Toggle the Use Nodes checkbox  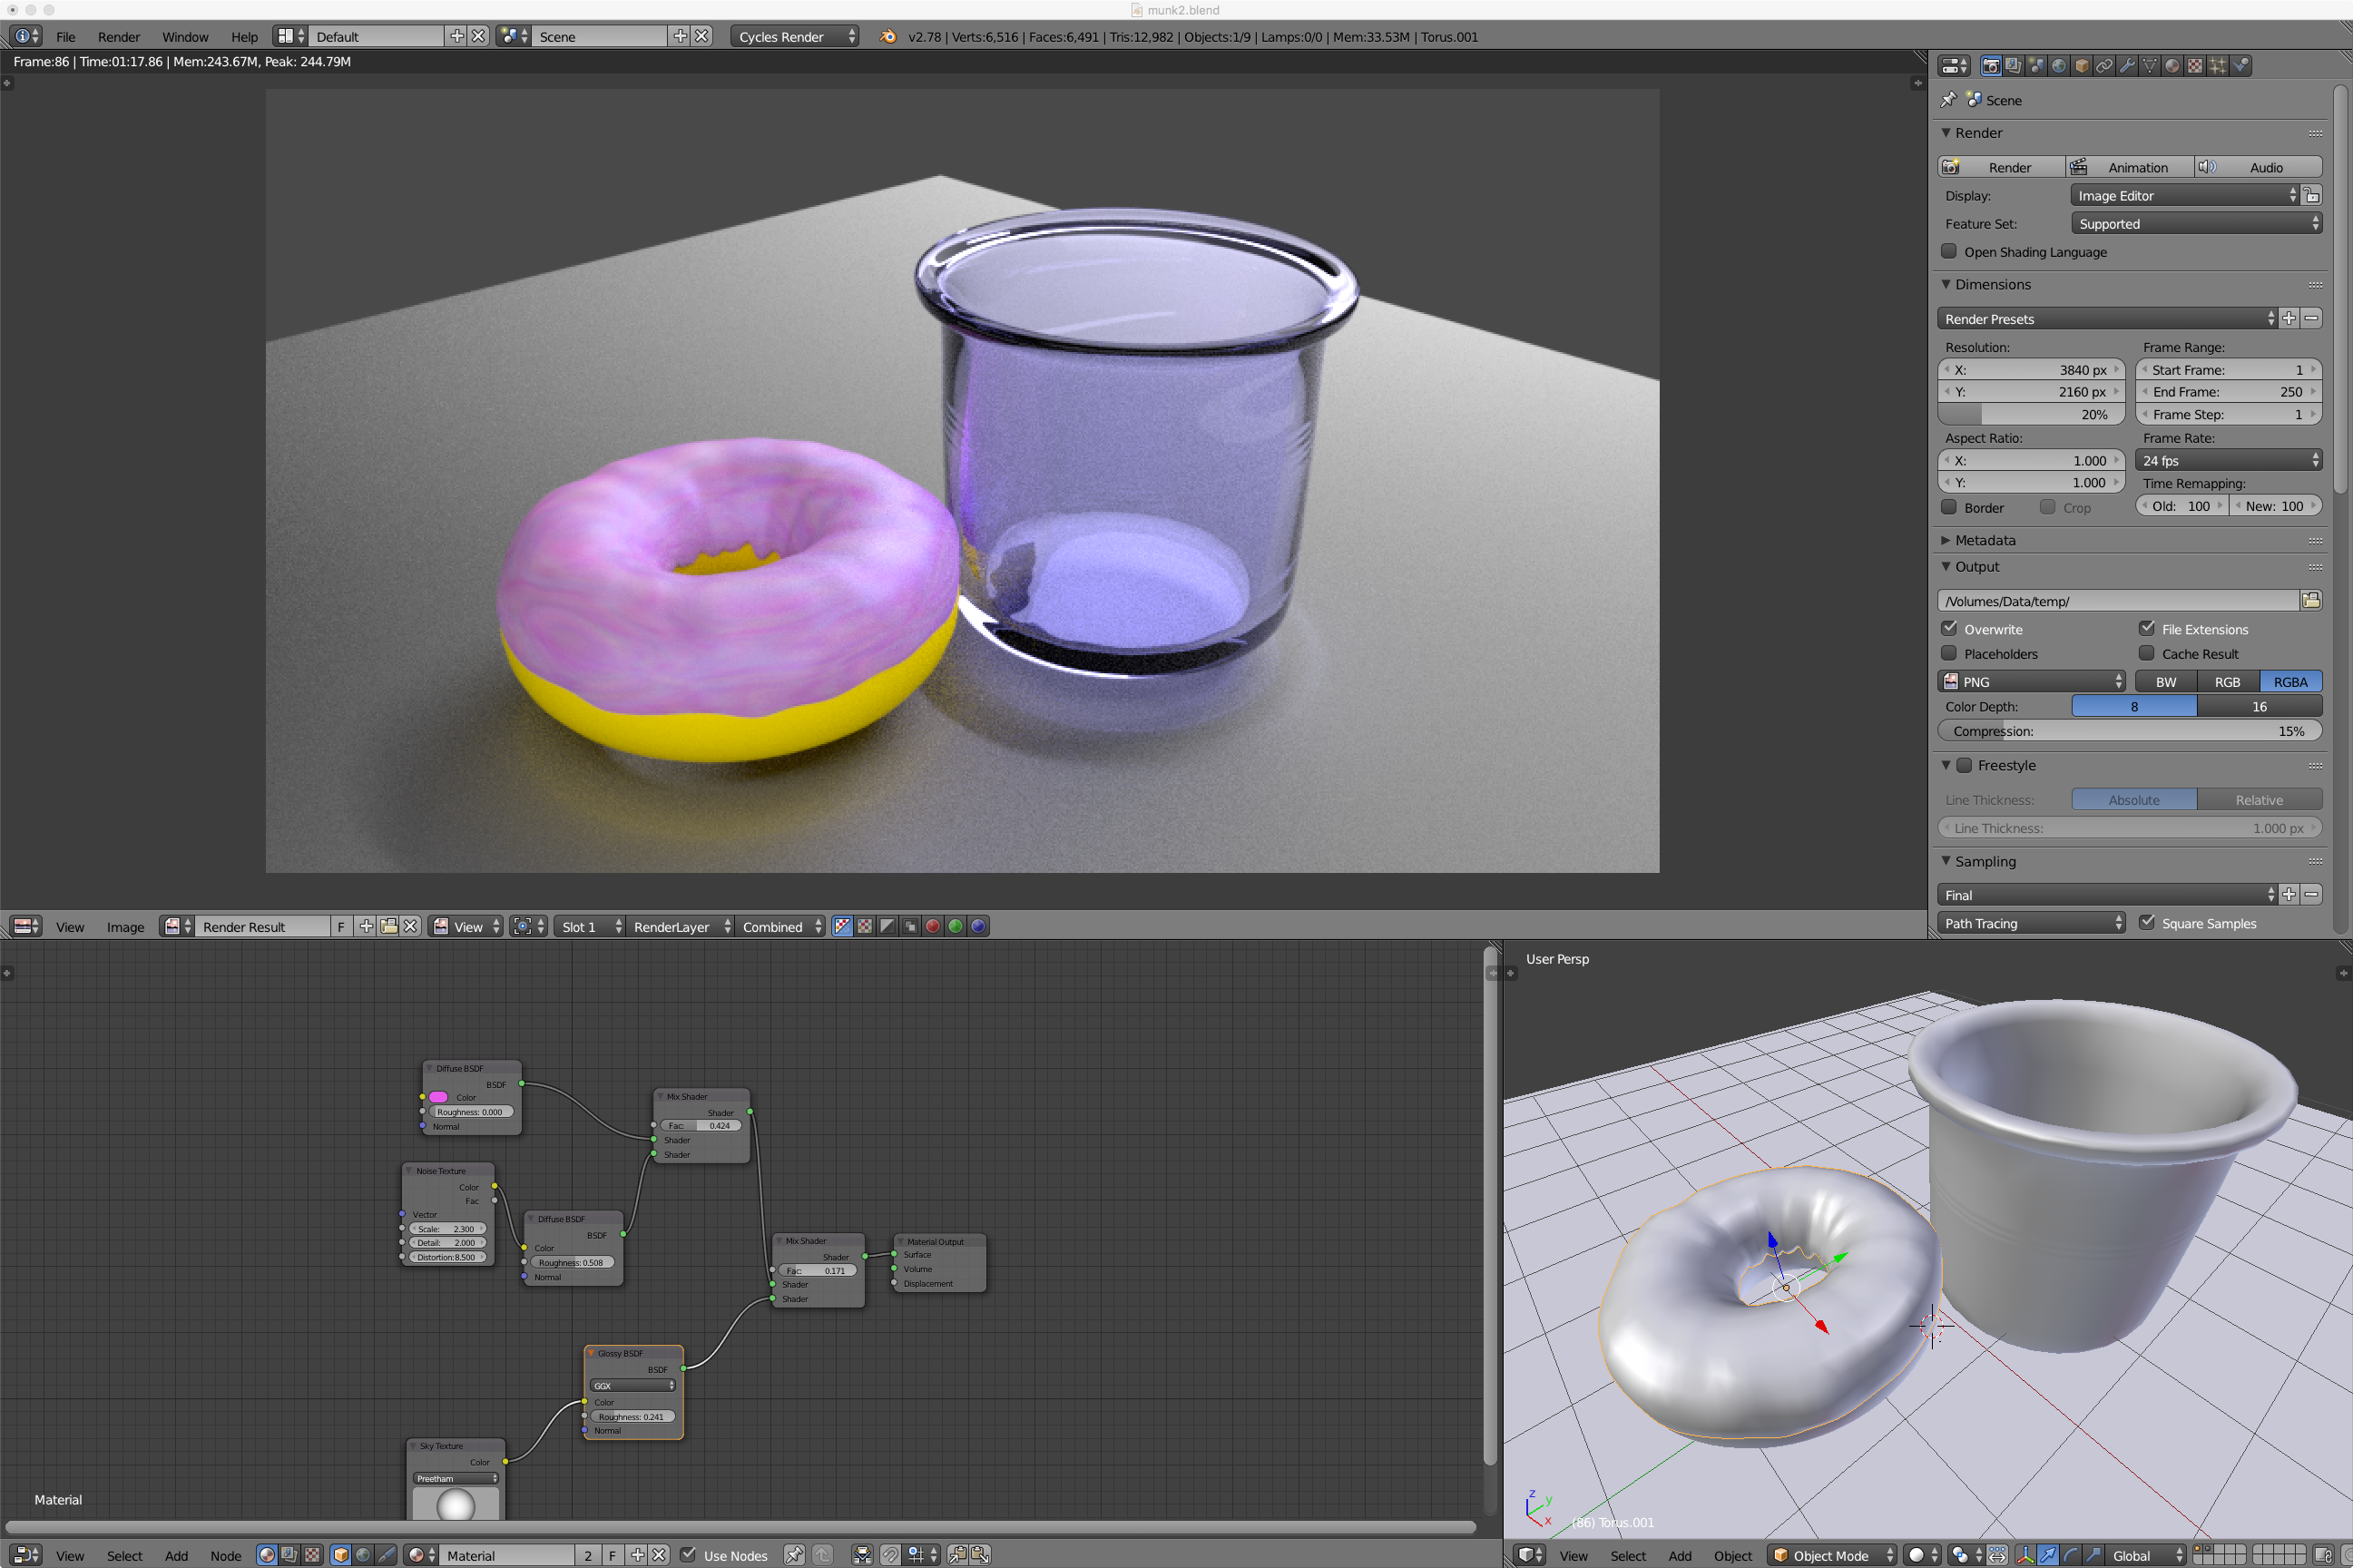tap(688, 1554)
